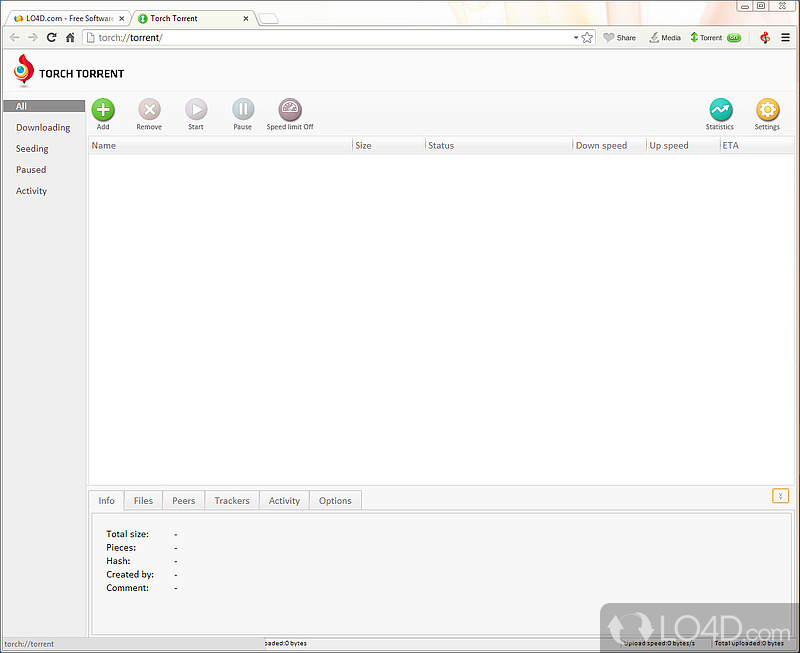Click the Torch Torrent logo

pos(69,71)
